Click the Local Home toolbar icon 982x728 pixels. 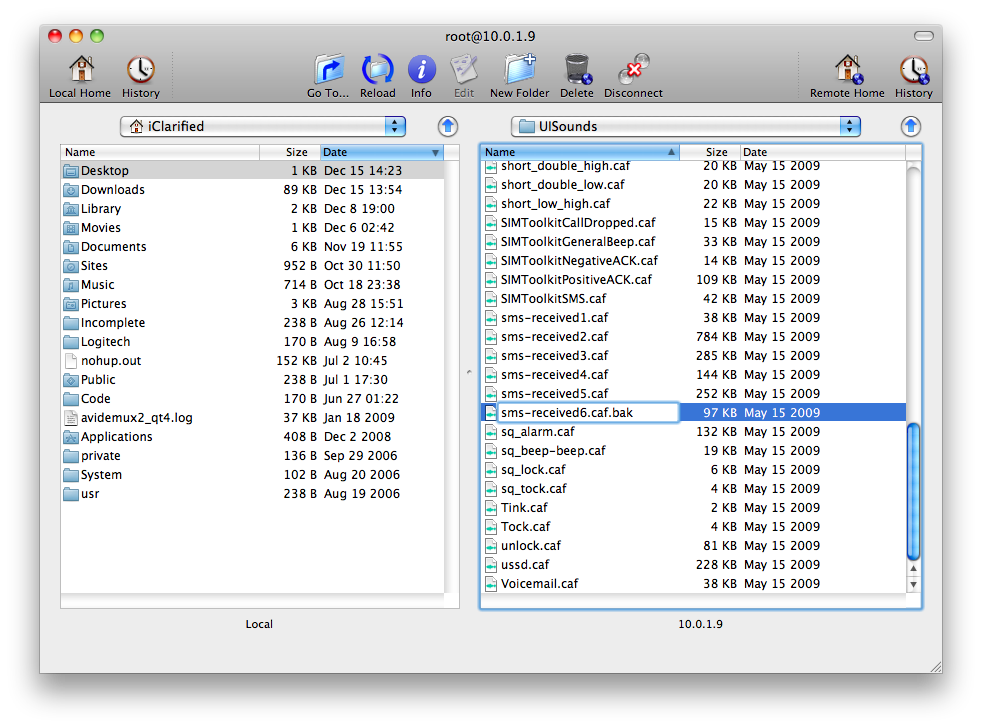tap(80, 71)
